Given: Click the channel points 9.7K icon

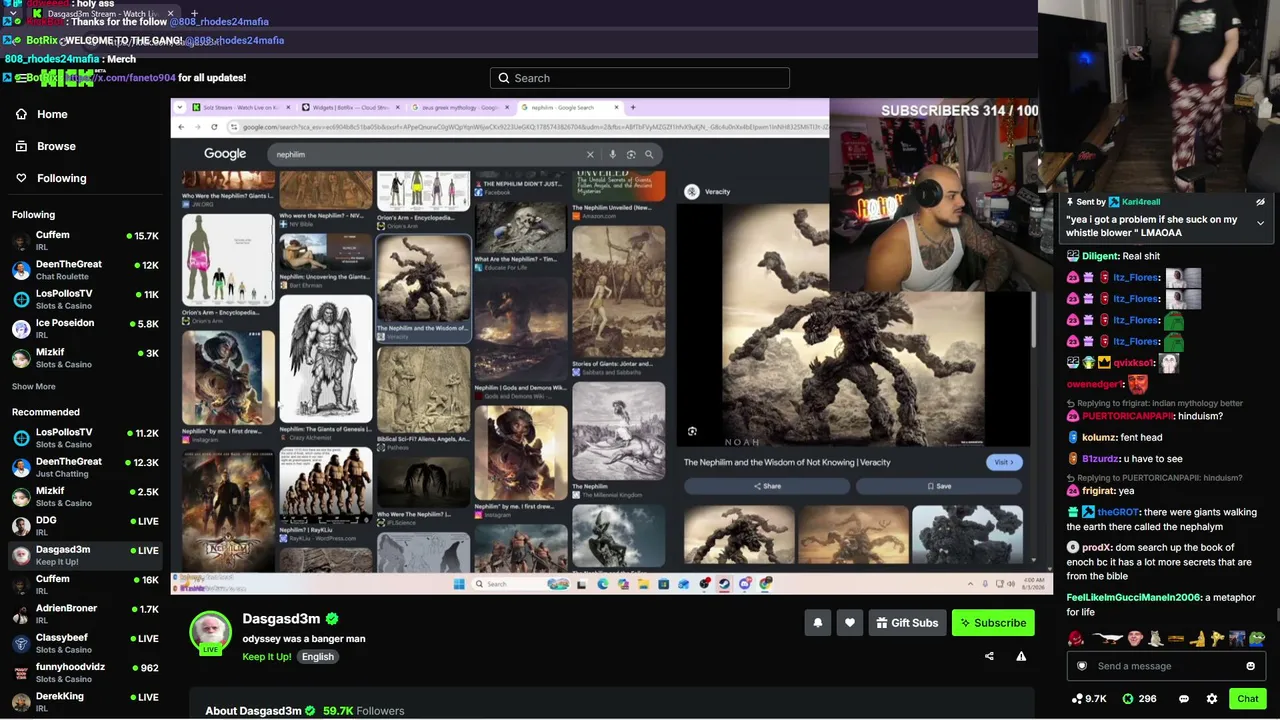Looking at the screenshot, I should (1088, 699).
